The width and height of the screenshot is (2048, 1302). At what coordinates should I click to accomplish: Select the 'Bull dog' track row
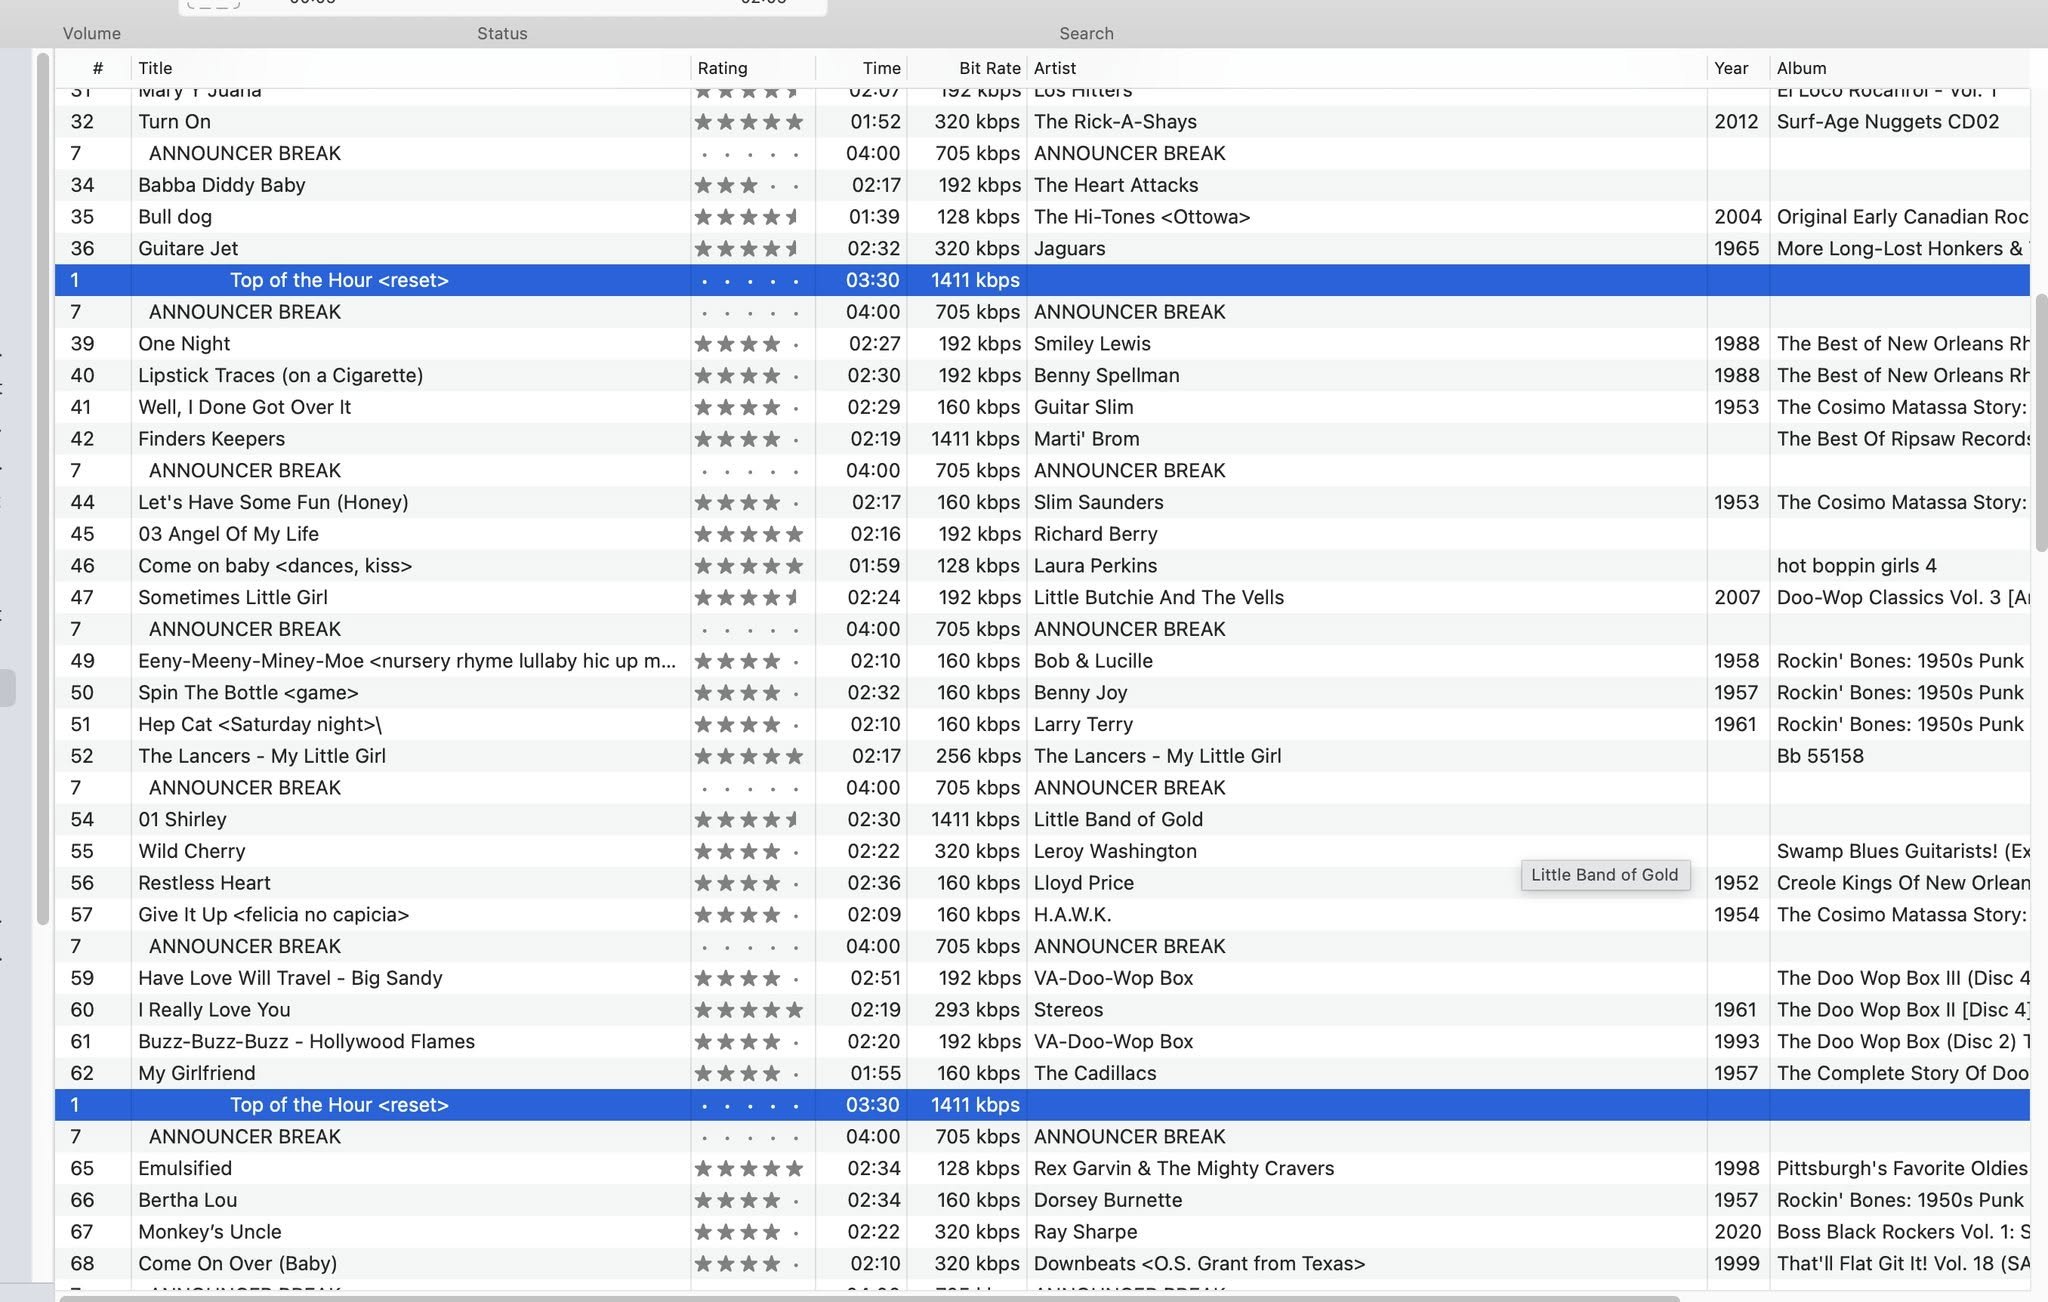(1042, 217)
